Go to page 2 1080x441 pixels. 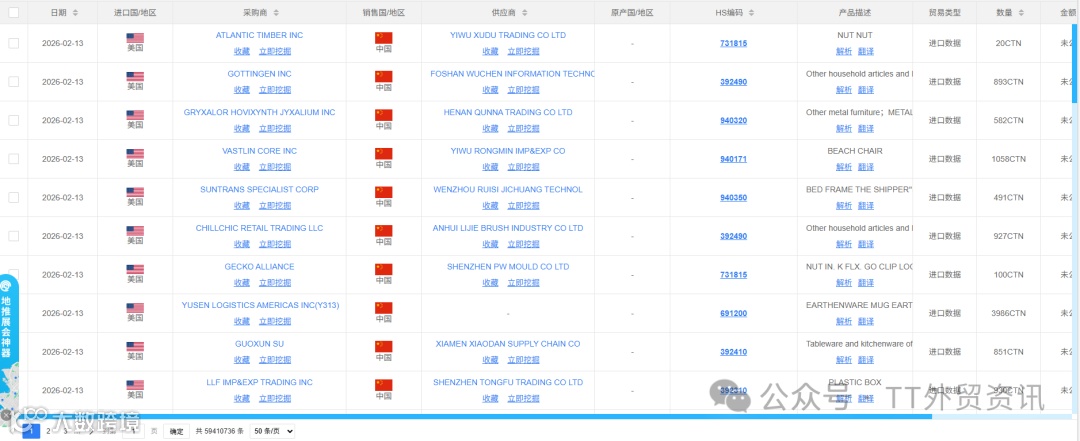(48, 431)
